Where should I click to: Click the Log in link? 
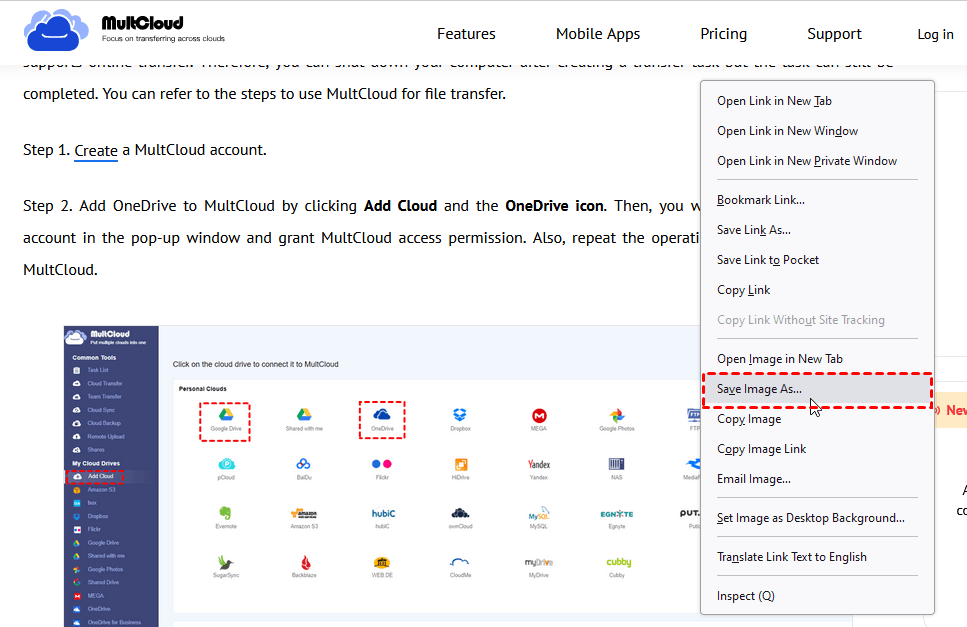(935, 35)
